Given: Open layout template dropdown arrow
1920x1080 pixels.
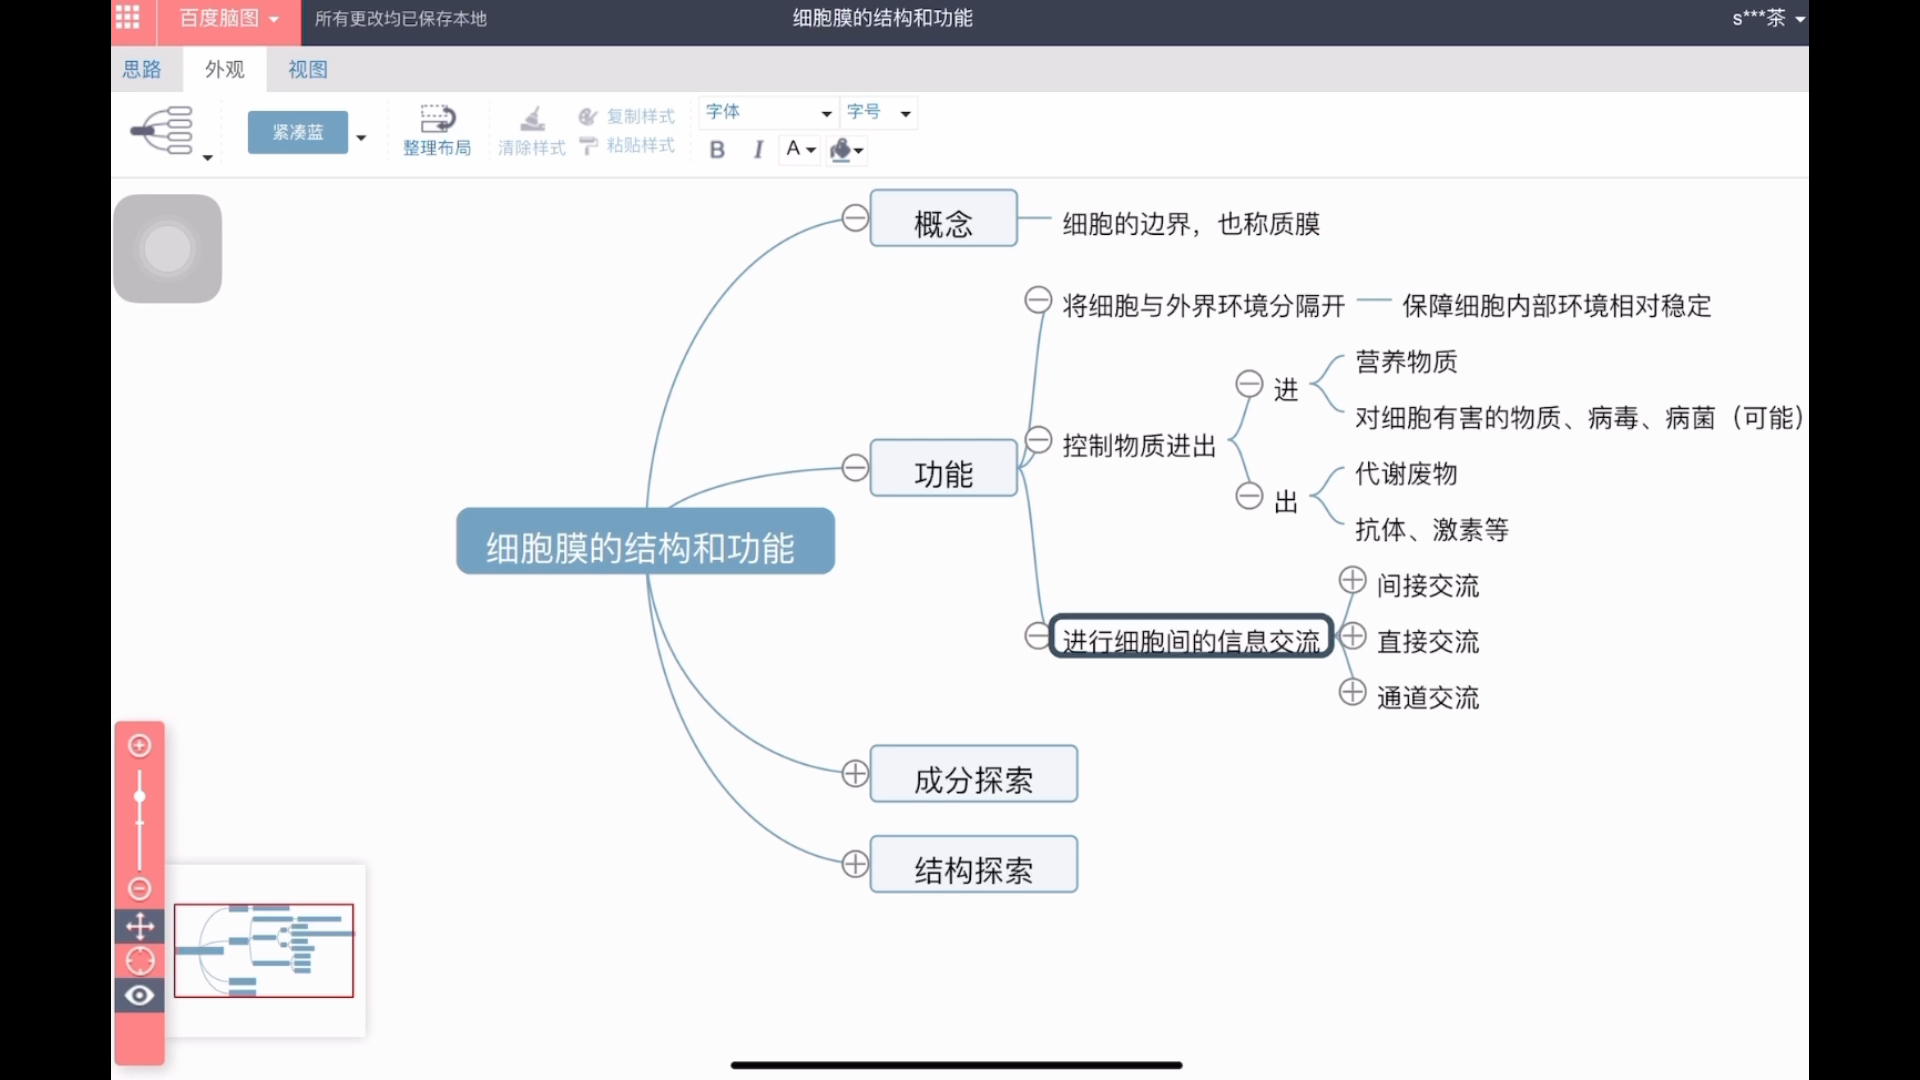Looking at the screenshot, I should tap(208, 158).
